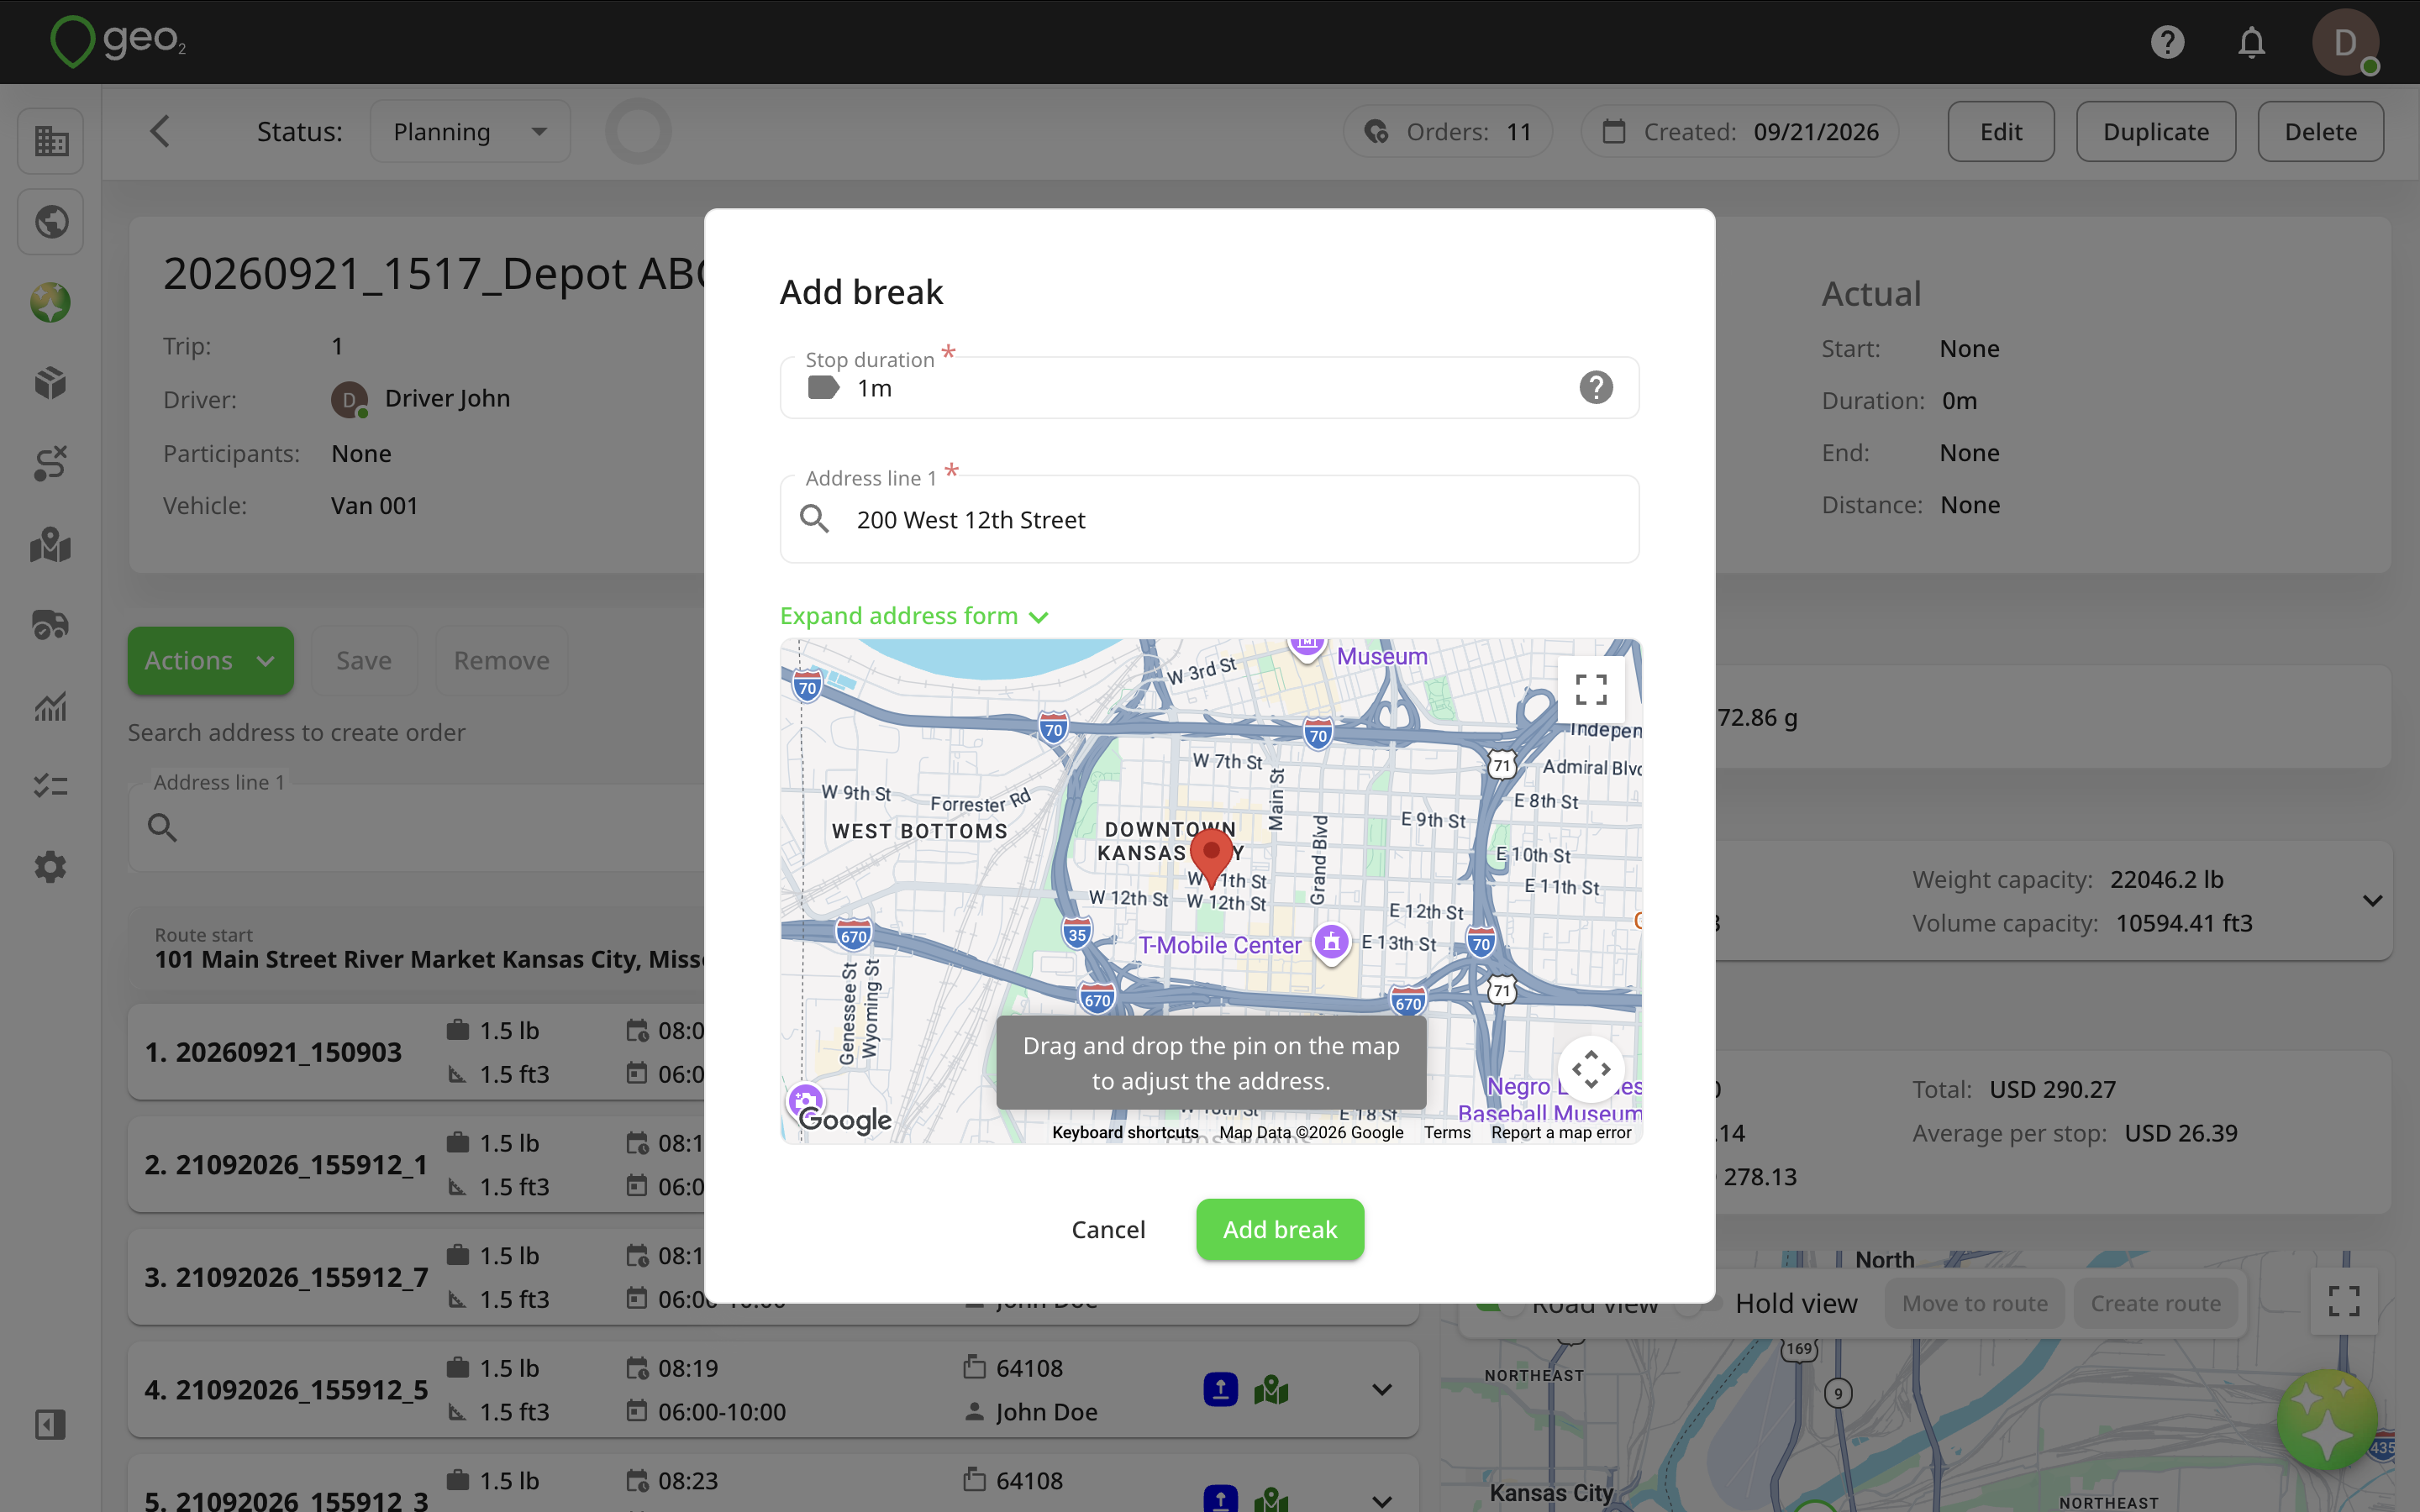Image resolution: width=2420 pixels, height=1512 pixels.
Task: Open the settings gear in sidebar
Action: tap(50, 867)
